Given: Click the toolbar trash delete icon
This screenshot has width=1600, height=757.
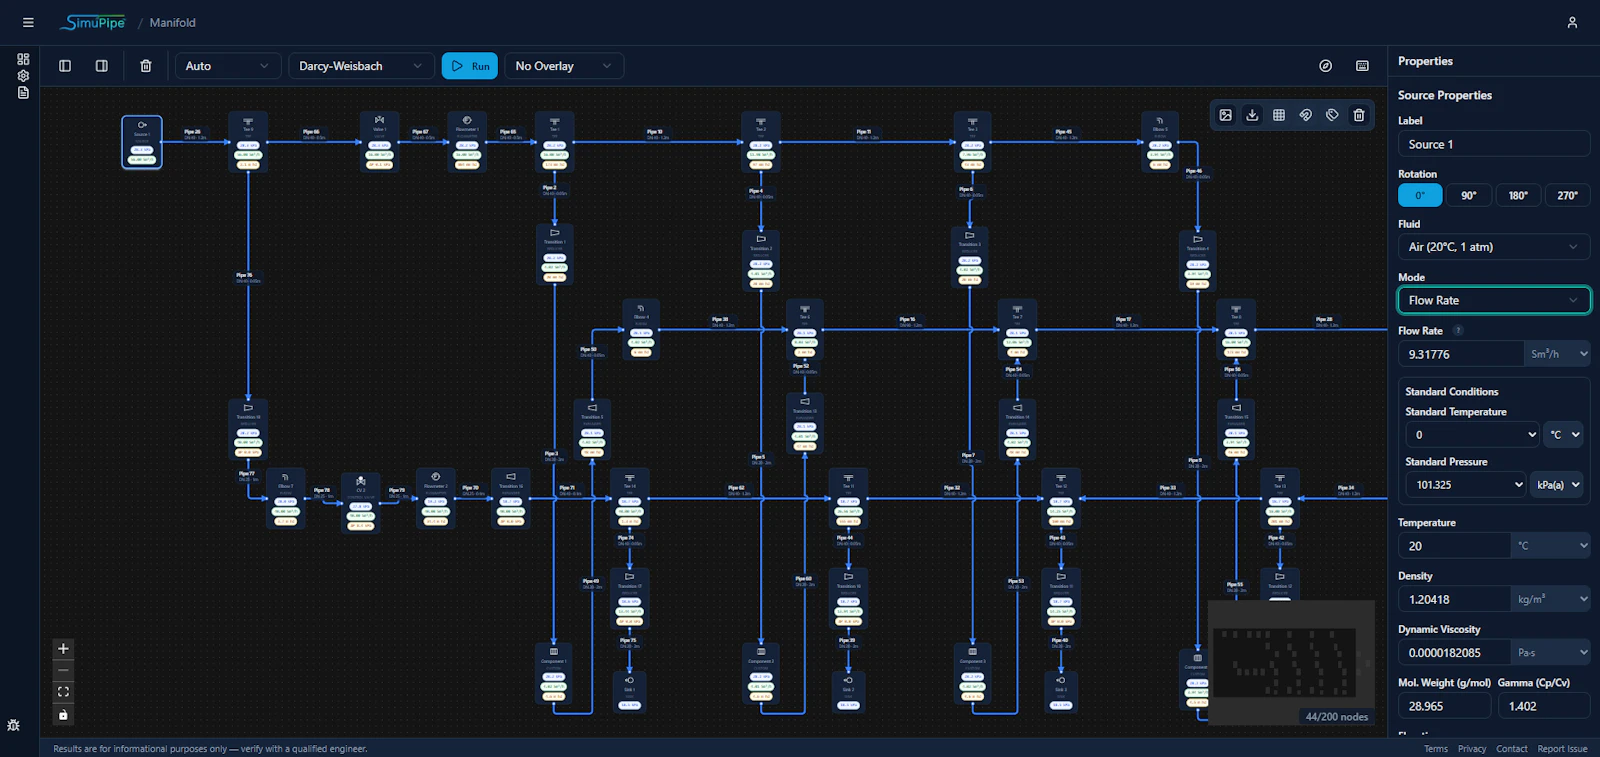Looking at the screenshot, I should tap(146, 66).
